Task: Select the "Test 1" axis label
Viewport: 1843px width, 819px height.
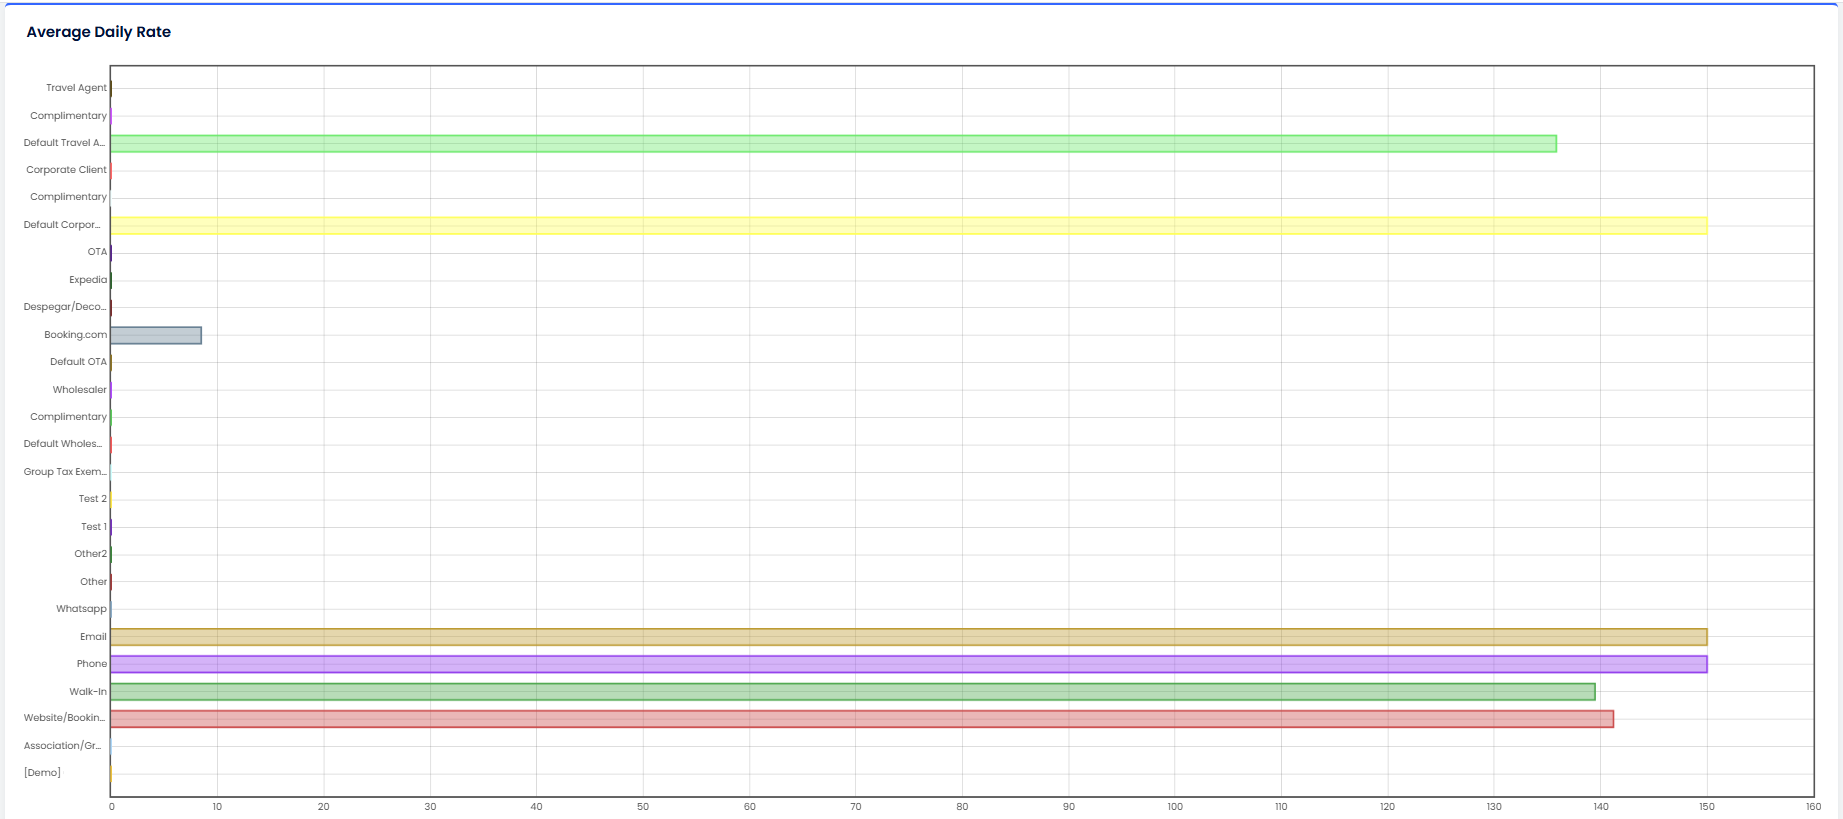Action: (94, 527)
